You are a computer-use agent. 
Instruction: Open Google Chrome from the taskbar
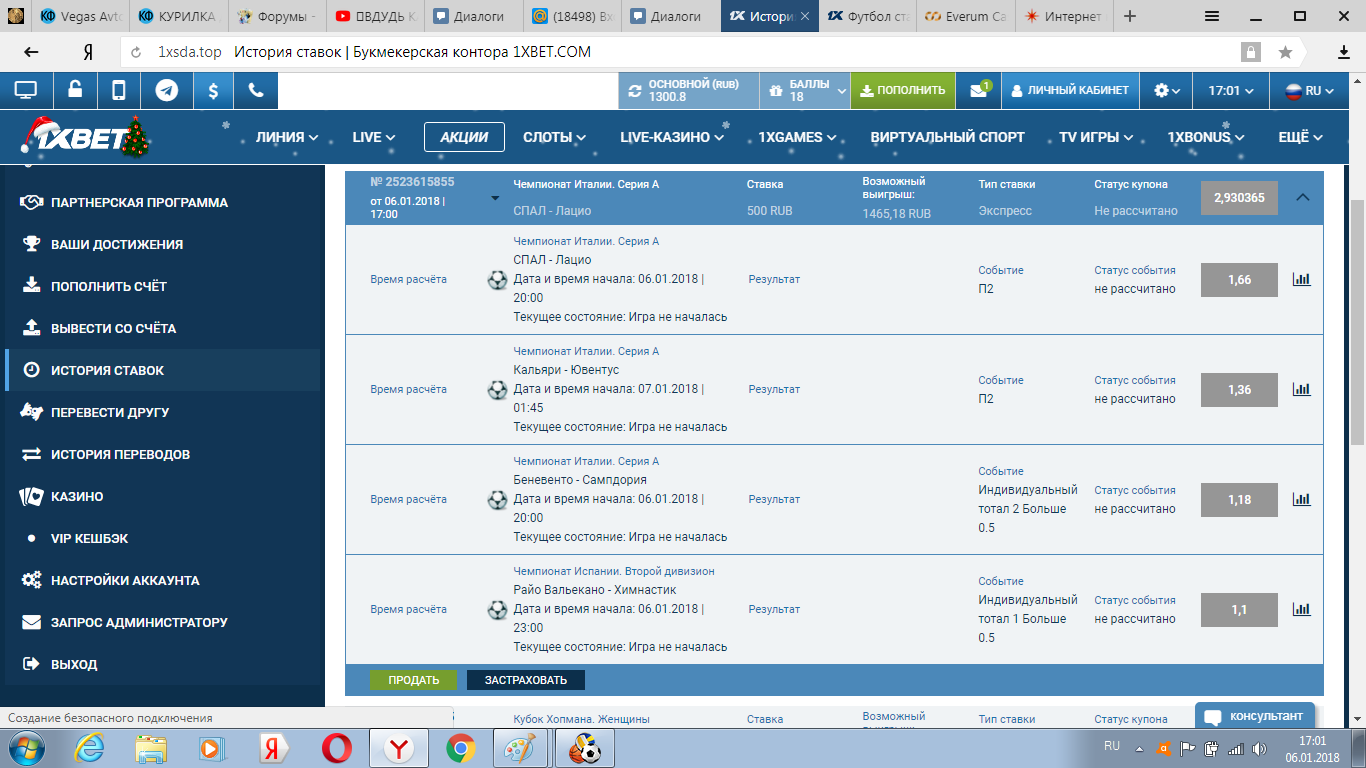461,747
